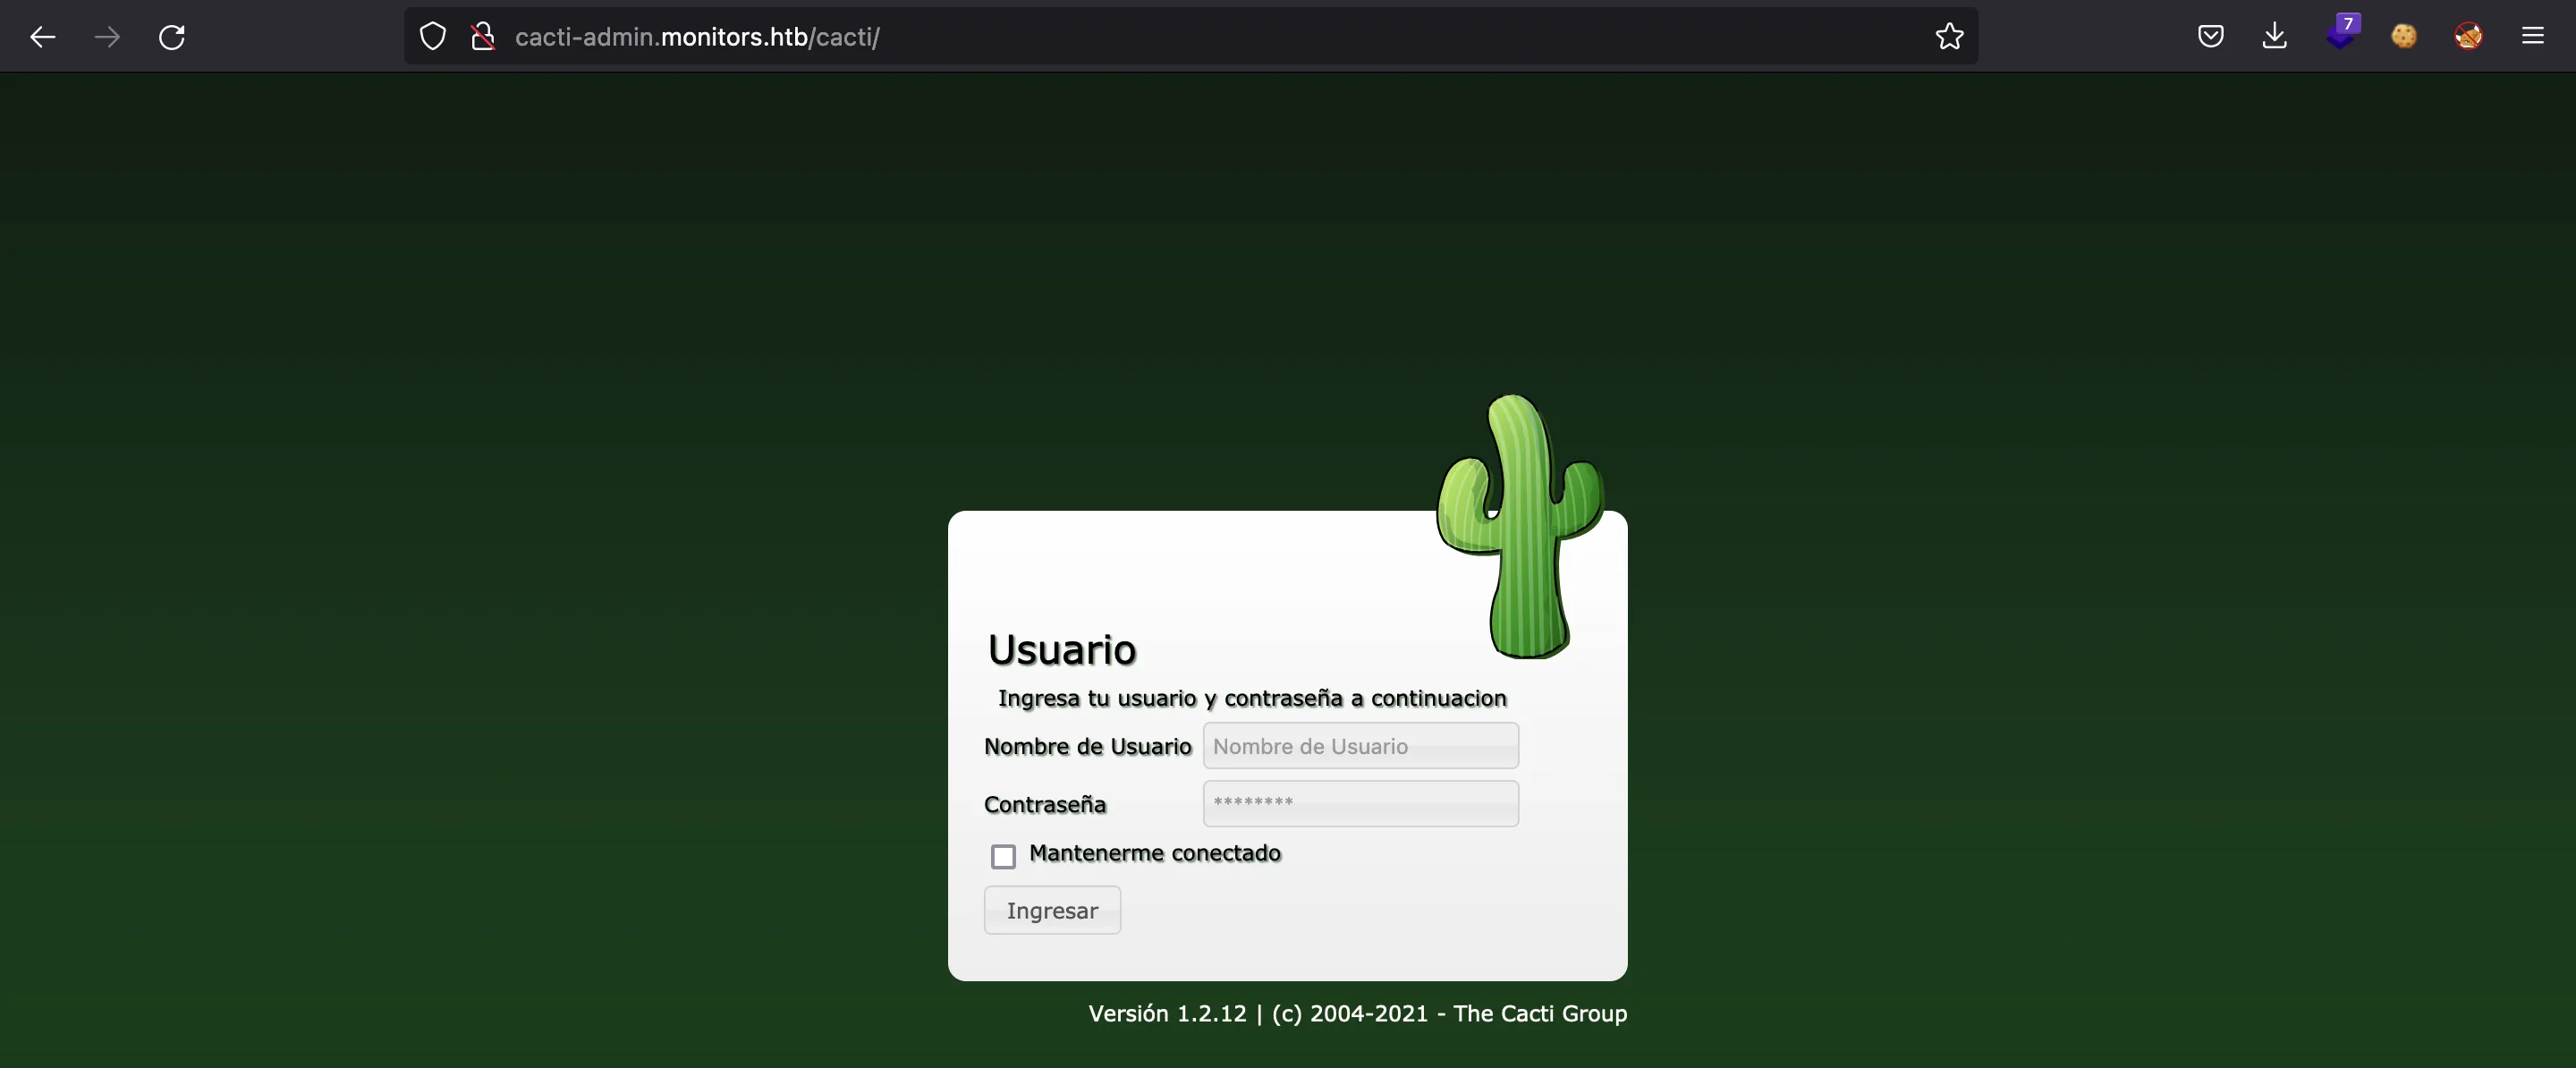Click the insecure connection padlock icon
Viewport: 2576px width, 1068px height.
[x=483, y=37]
